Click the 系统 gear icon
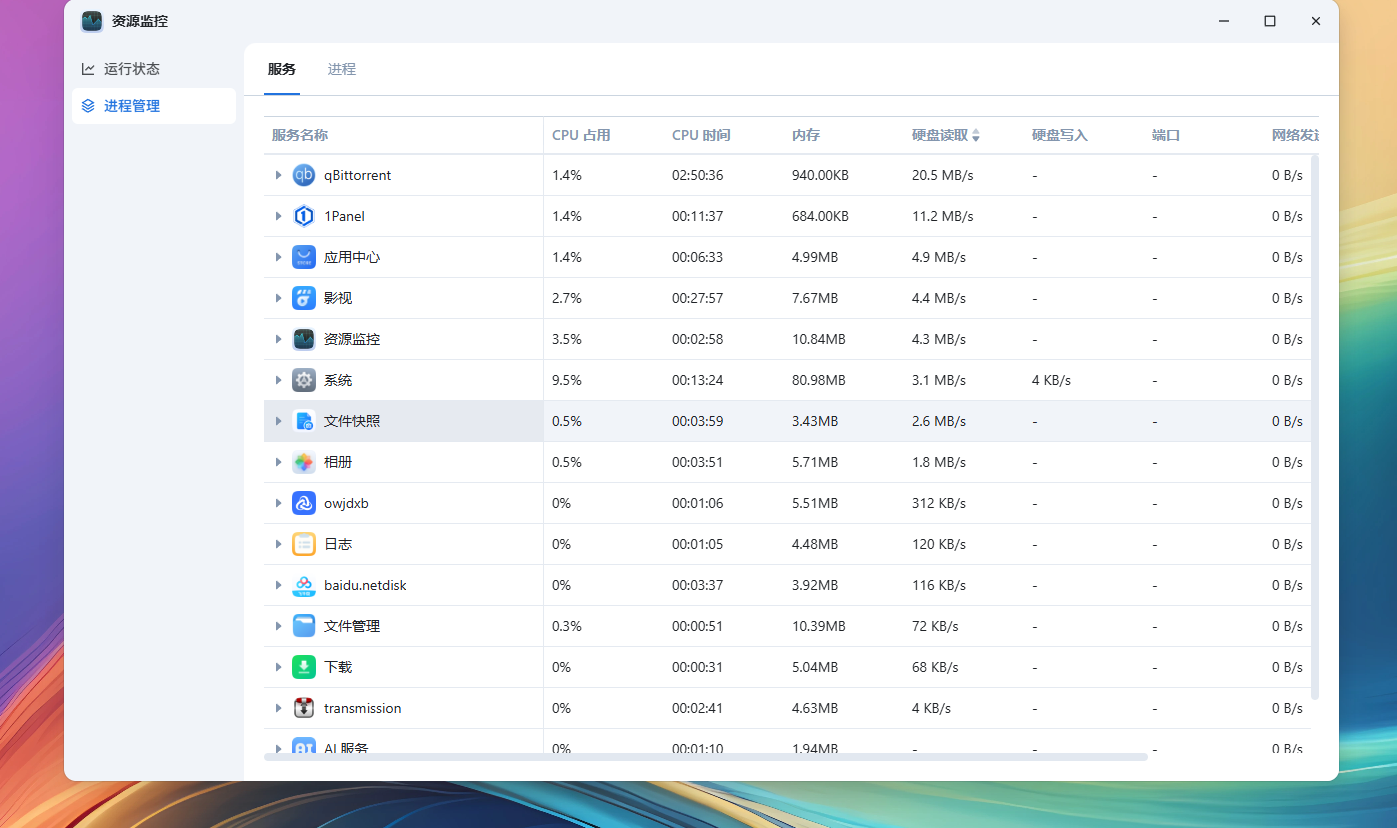The image size is (1397, 828). pos(304,380)
